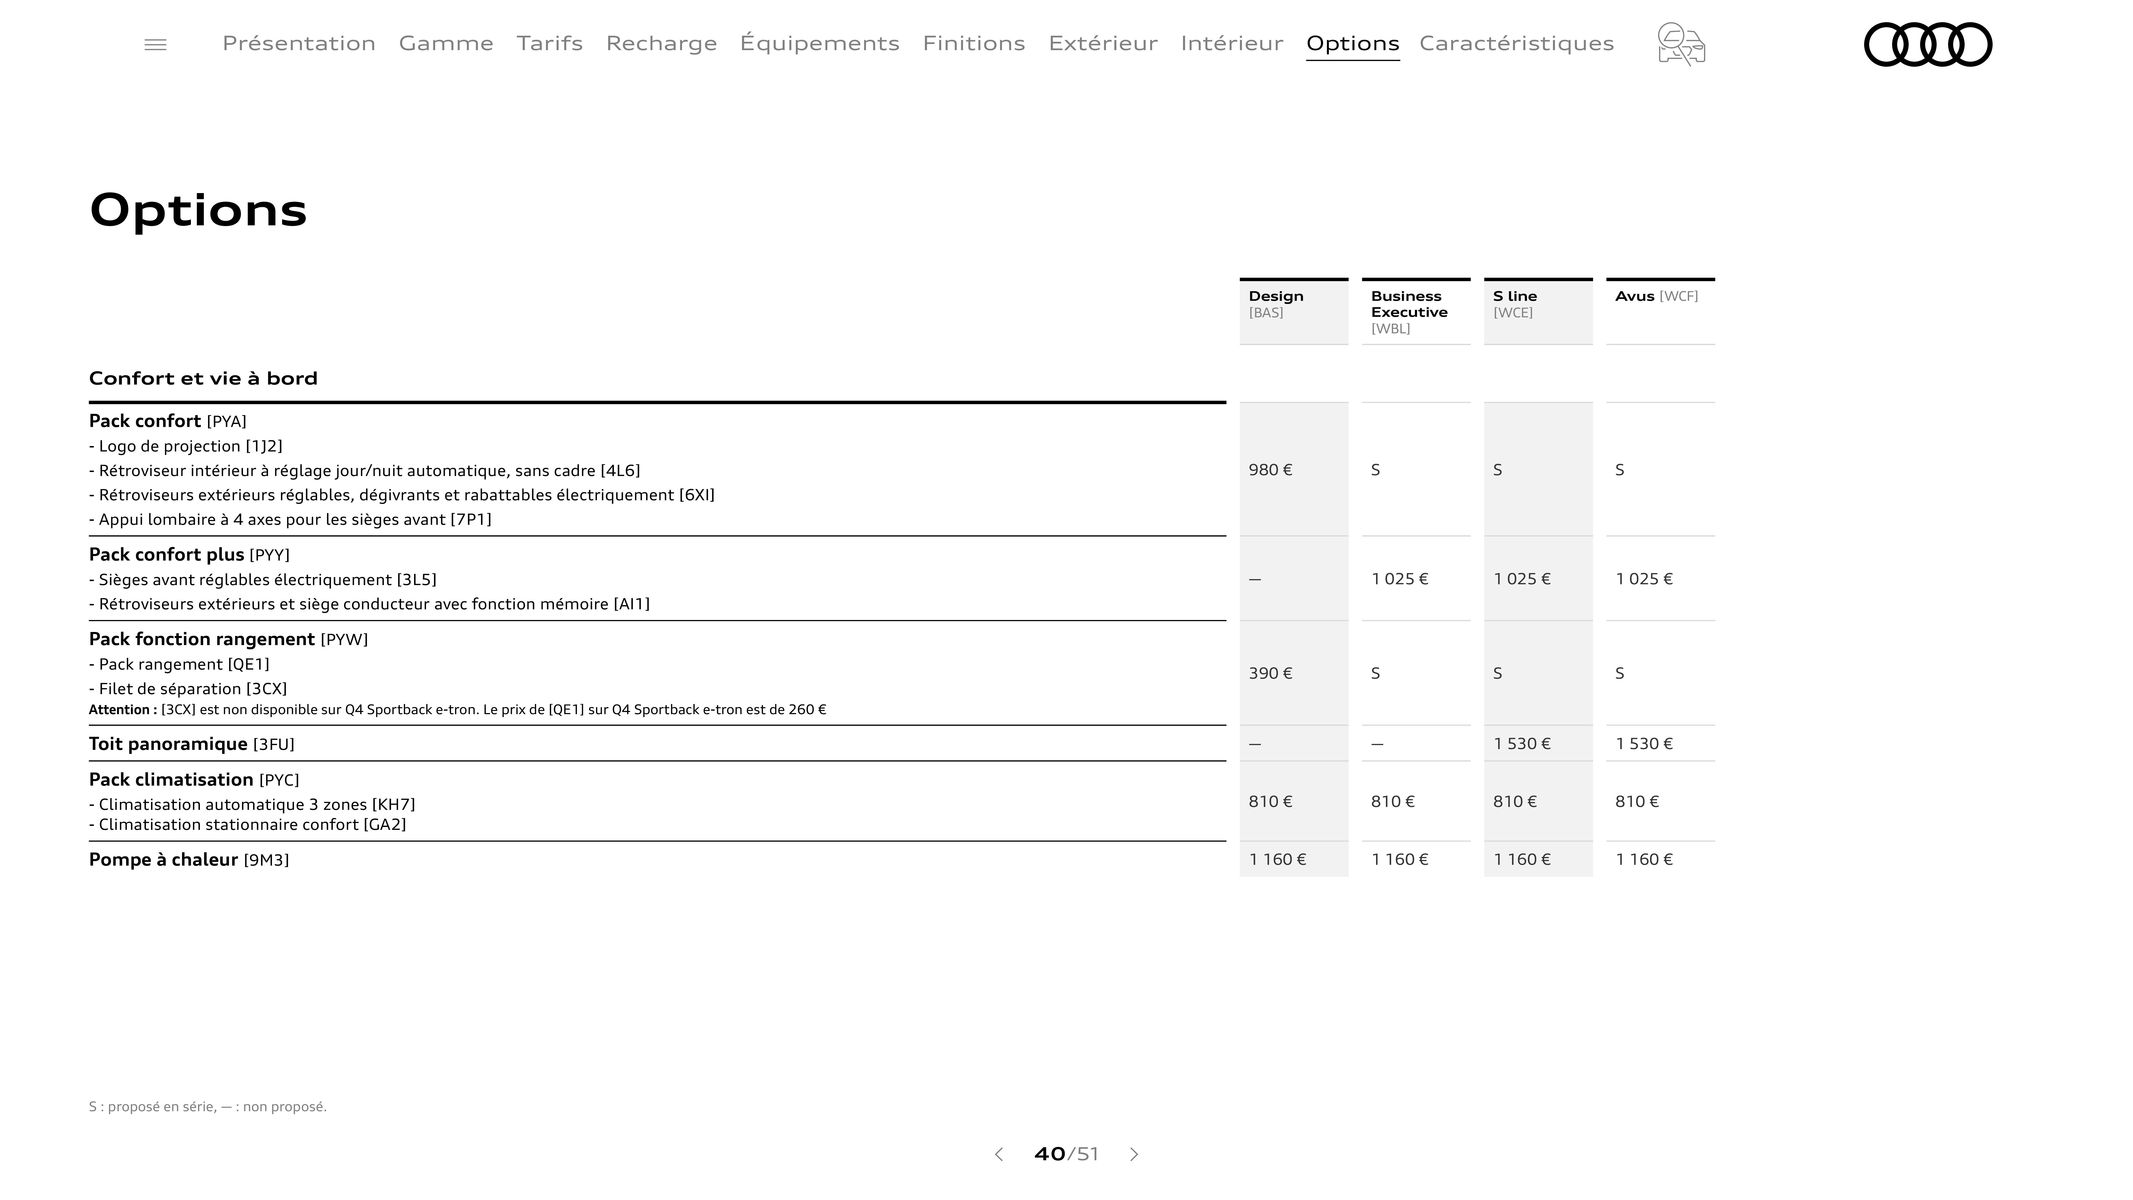This screenshot has width=2133, height=1200.
Task: Click the legend S : proposé en série
Action: 208,1106
